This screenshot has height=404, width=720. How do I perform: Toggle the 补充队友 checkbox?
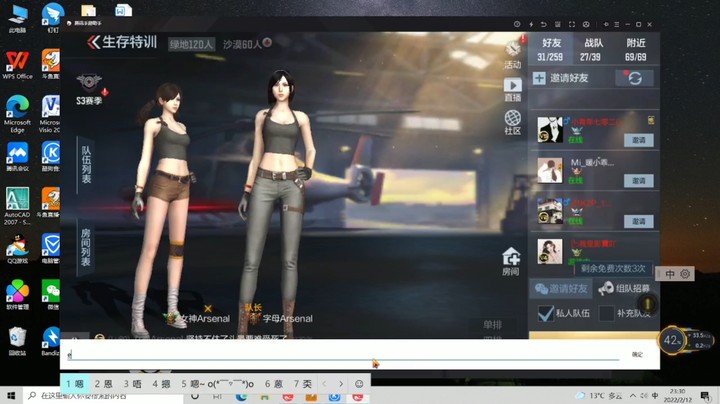(606, 313)
